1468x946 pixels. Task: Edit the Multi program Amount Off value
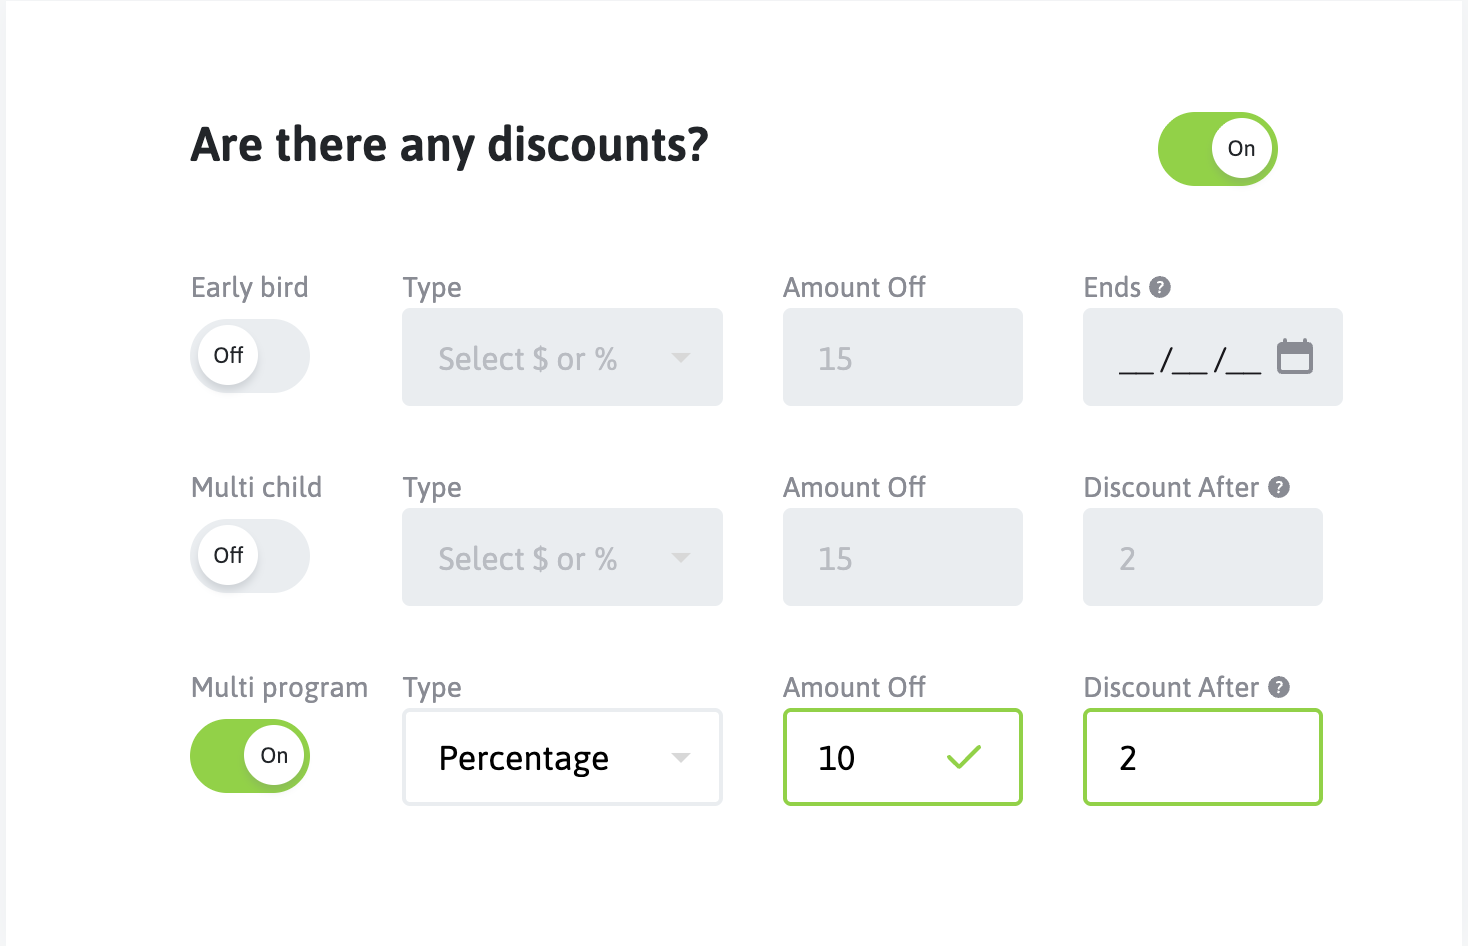870,757
